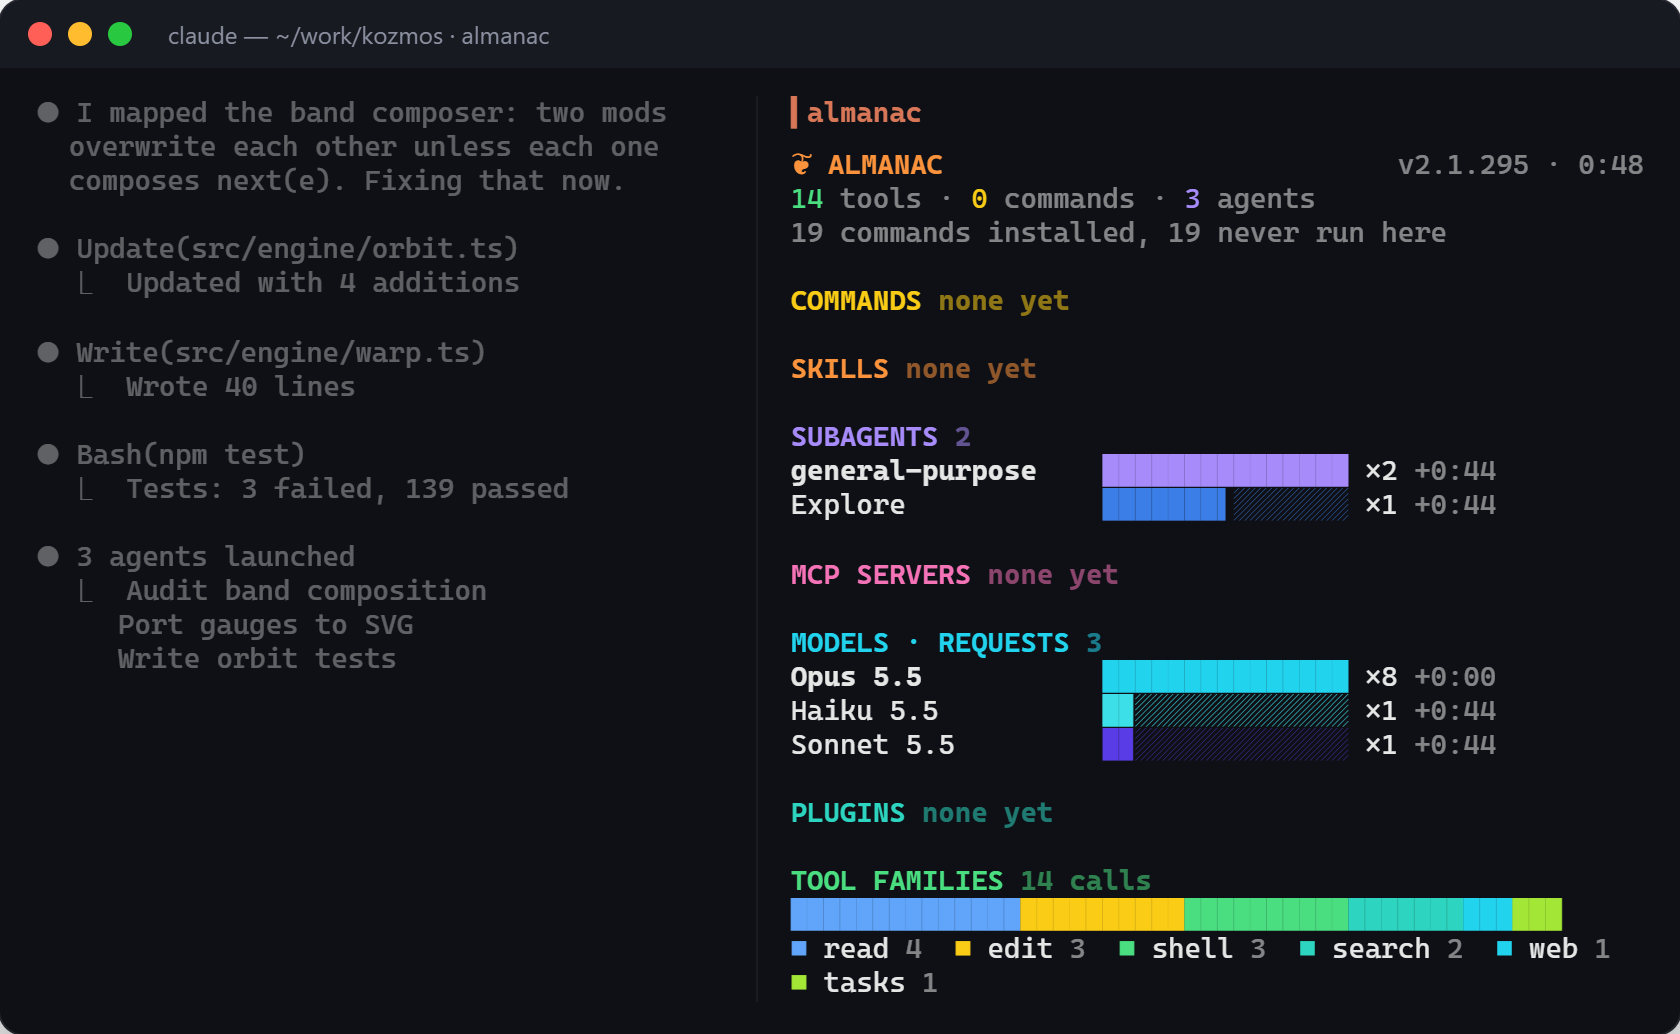Click the SUBAGENTS section heading

coord(864,437)
